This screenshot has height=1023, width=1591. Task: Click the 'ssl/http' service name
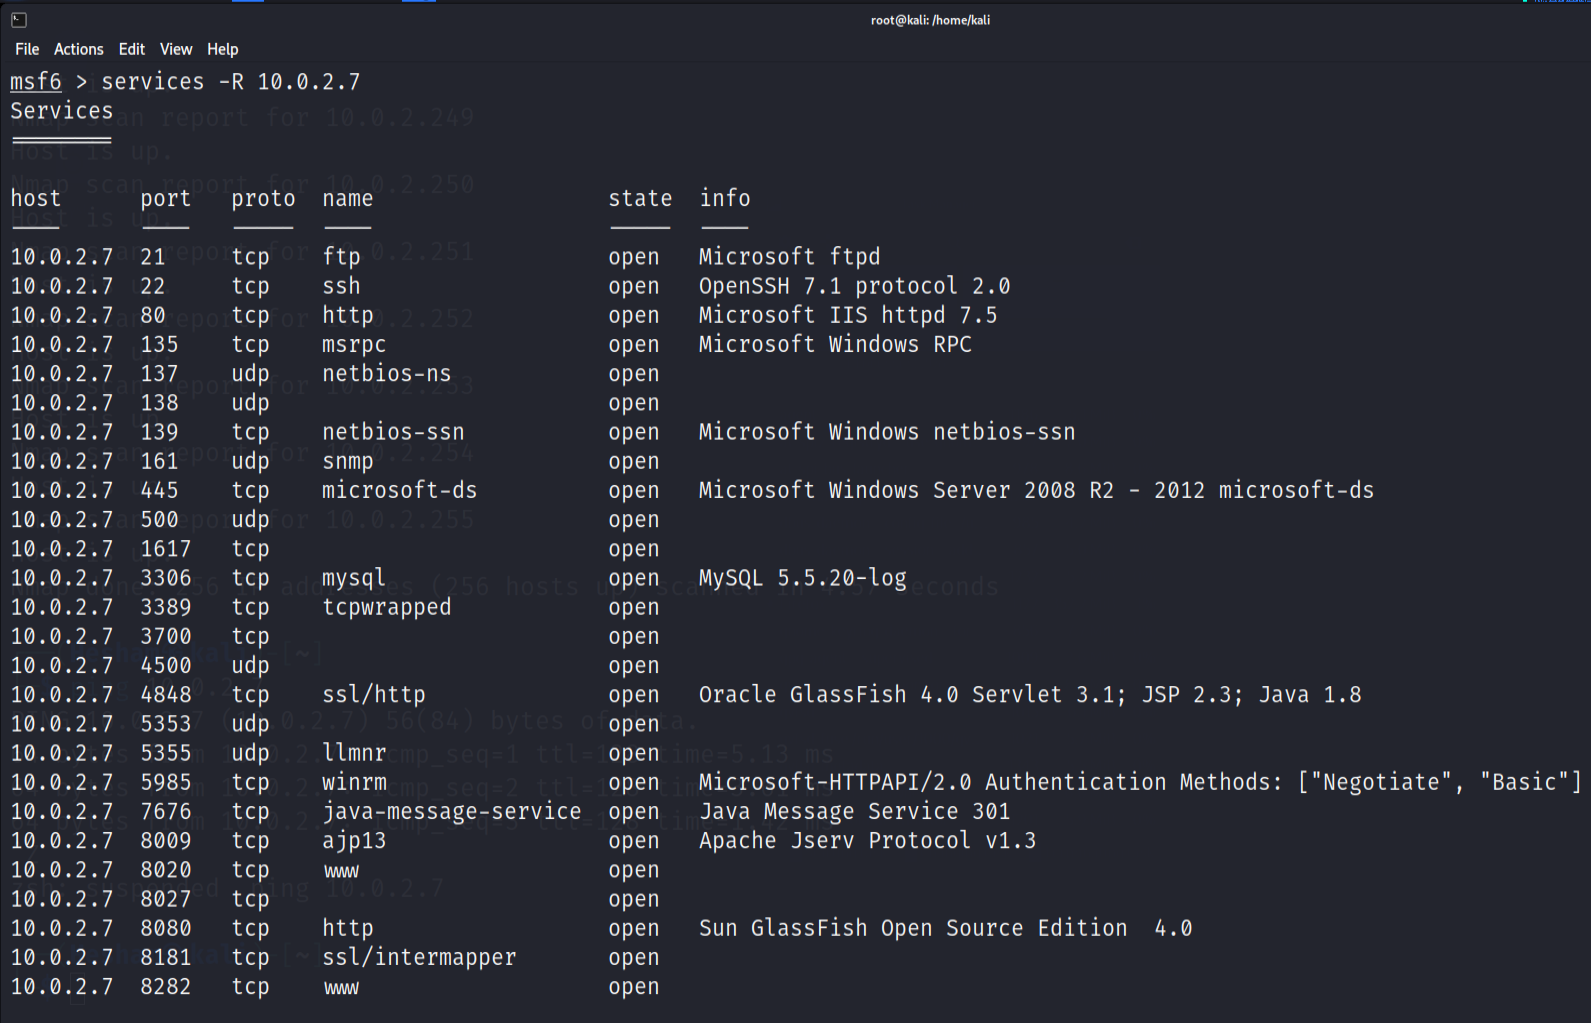374,695
